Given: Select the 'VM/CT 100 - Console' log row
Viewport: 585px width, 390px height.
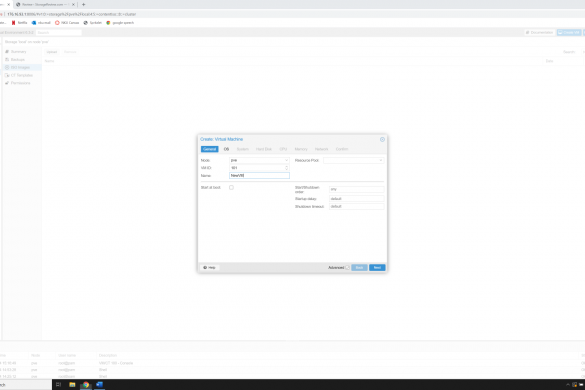Looking at the screenshot, I should tap(292, 363).
